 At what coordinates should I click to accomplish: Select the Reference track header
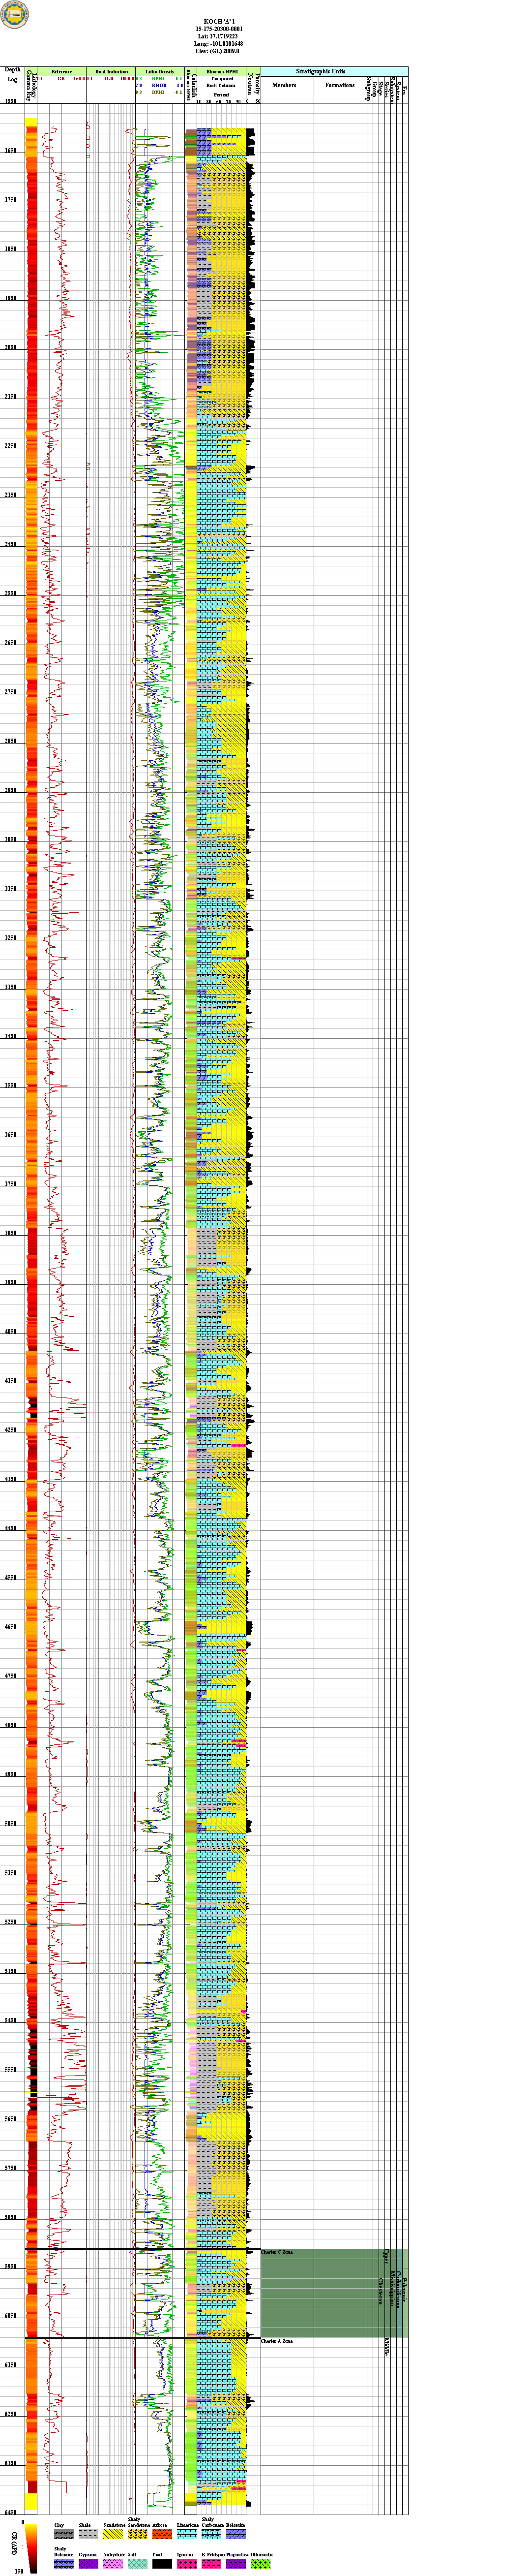pyautogui.click(x=62, y=72)
